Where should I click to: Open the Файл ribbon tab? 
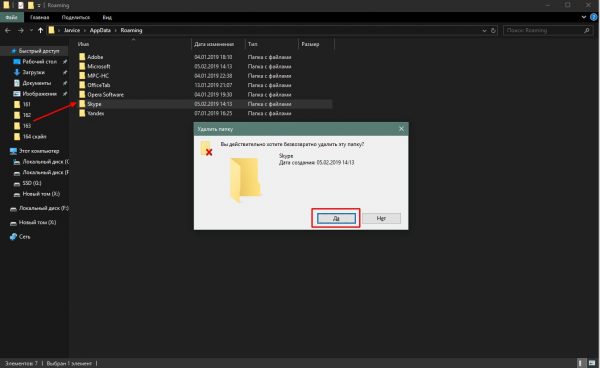click(11, 17)
